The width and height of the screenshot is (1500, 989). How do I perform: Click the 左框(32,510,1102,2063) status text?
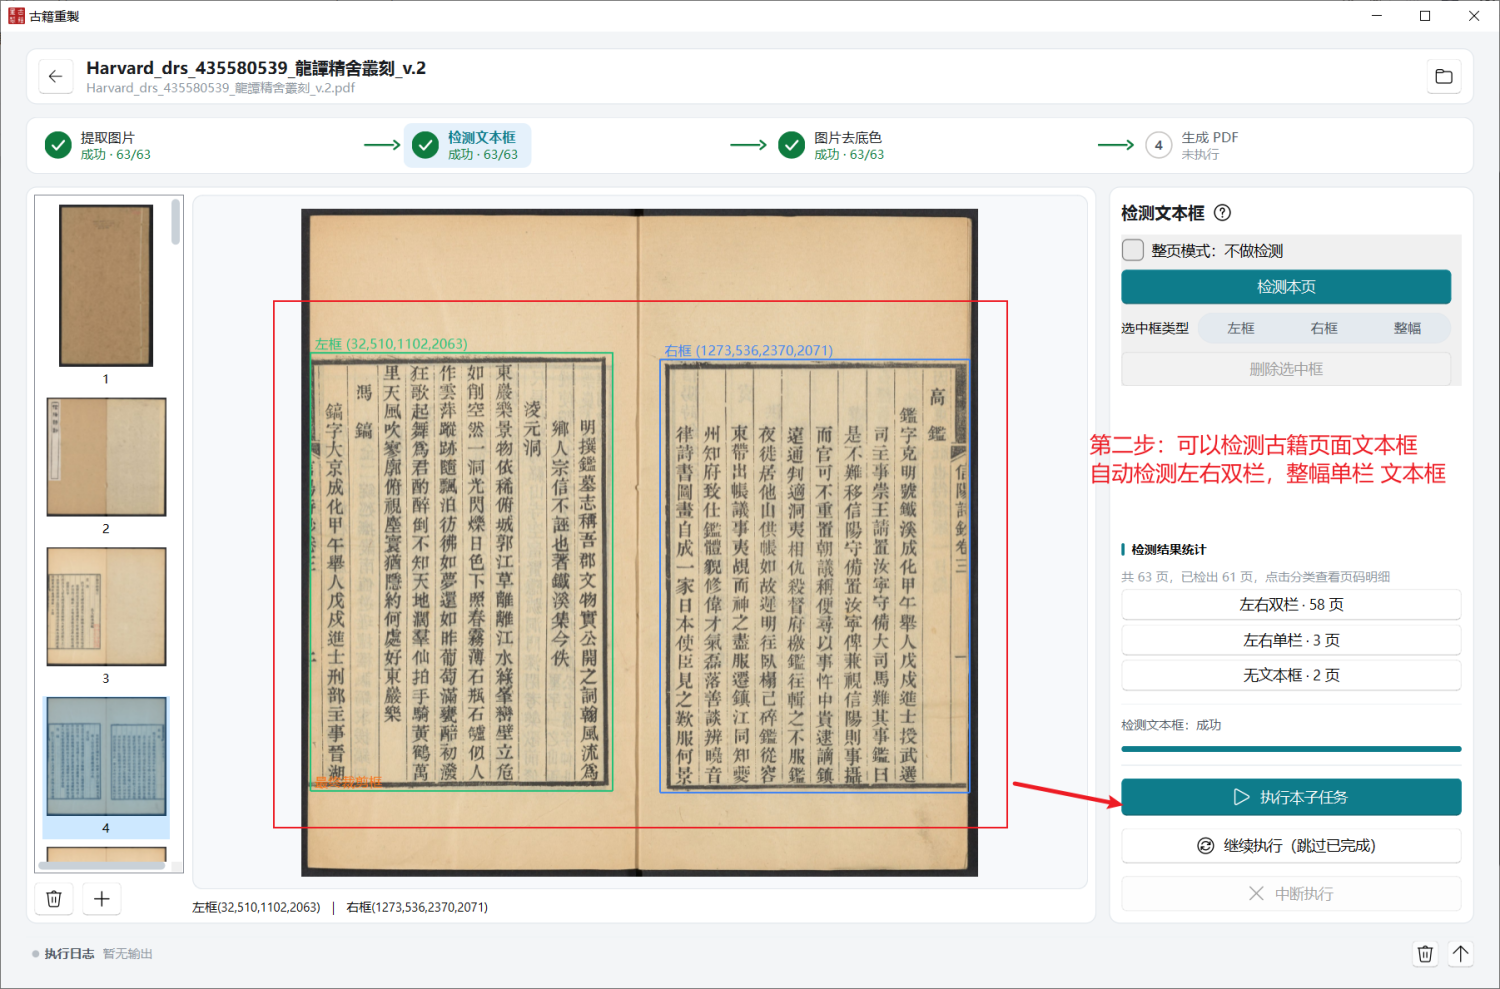256,907
